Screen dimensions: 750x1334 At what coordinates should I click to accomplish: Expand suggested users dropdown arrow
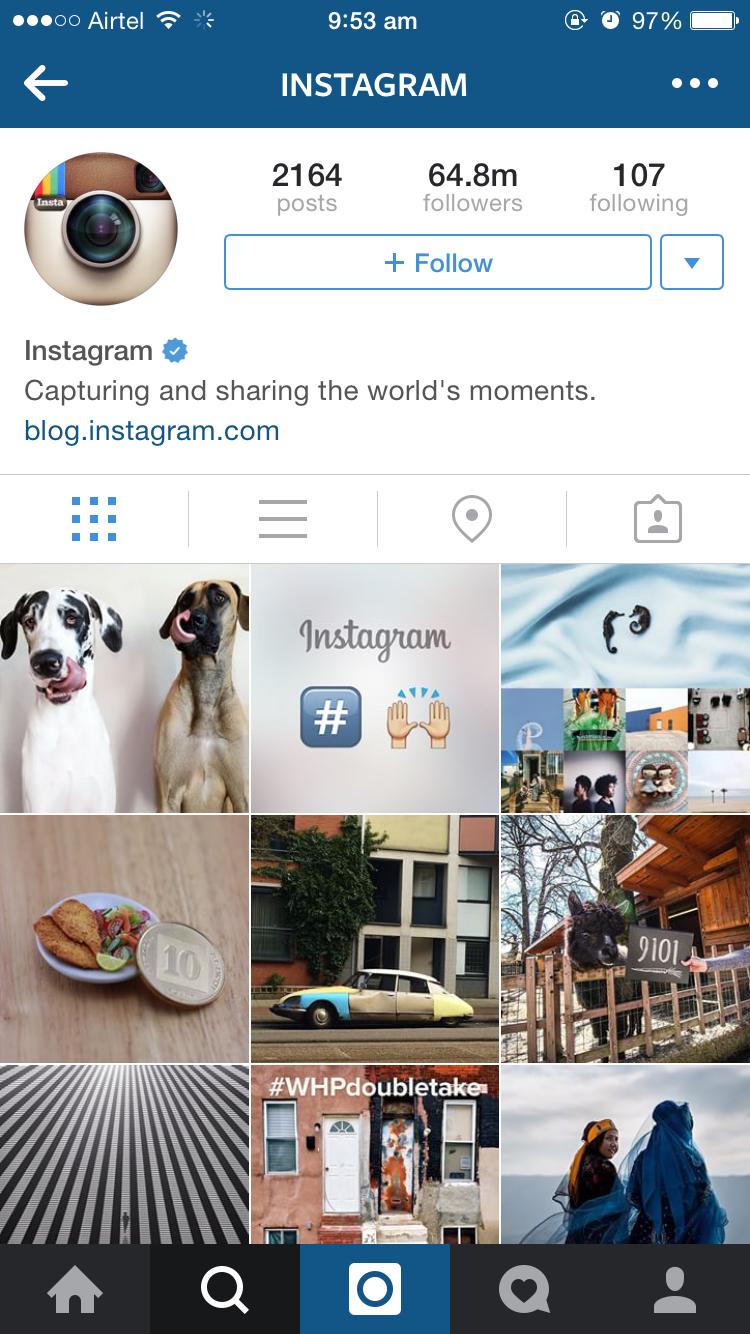692,262
